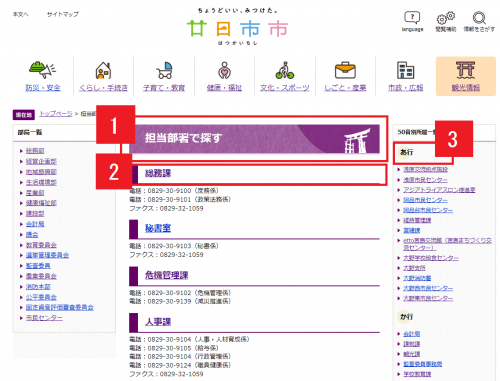
Task: Open 観光課 in the か行 list
Action: click(412, 354)
